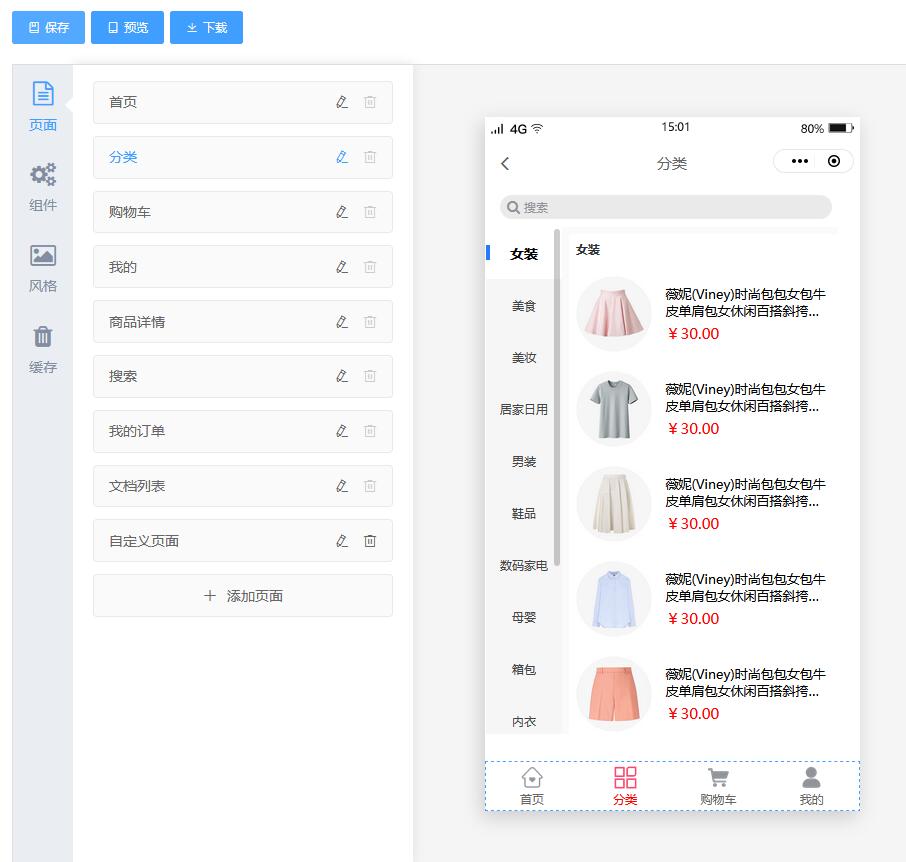Edit the 购物车 page via pencil icon
The width and height of the screenshot is (906, 862).
click(342, 212)
